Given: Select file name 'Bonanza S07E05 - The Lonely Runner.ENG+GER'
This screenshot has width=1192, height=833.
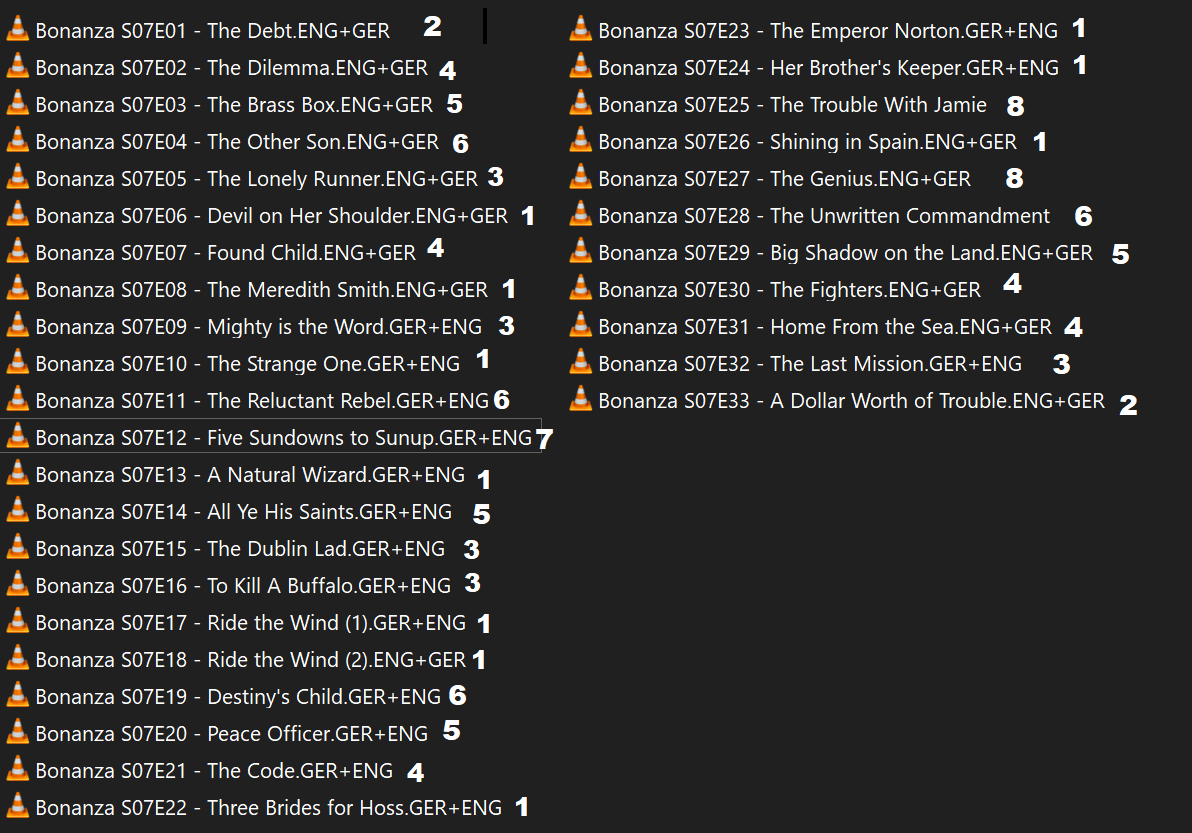Looking at the screenshot, I should [x=257, y=179].
